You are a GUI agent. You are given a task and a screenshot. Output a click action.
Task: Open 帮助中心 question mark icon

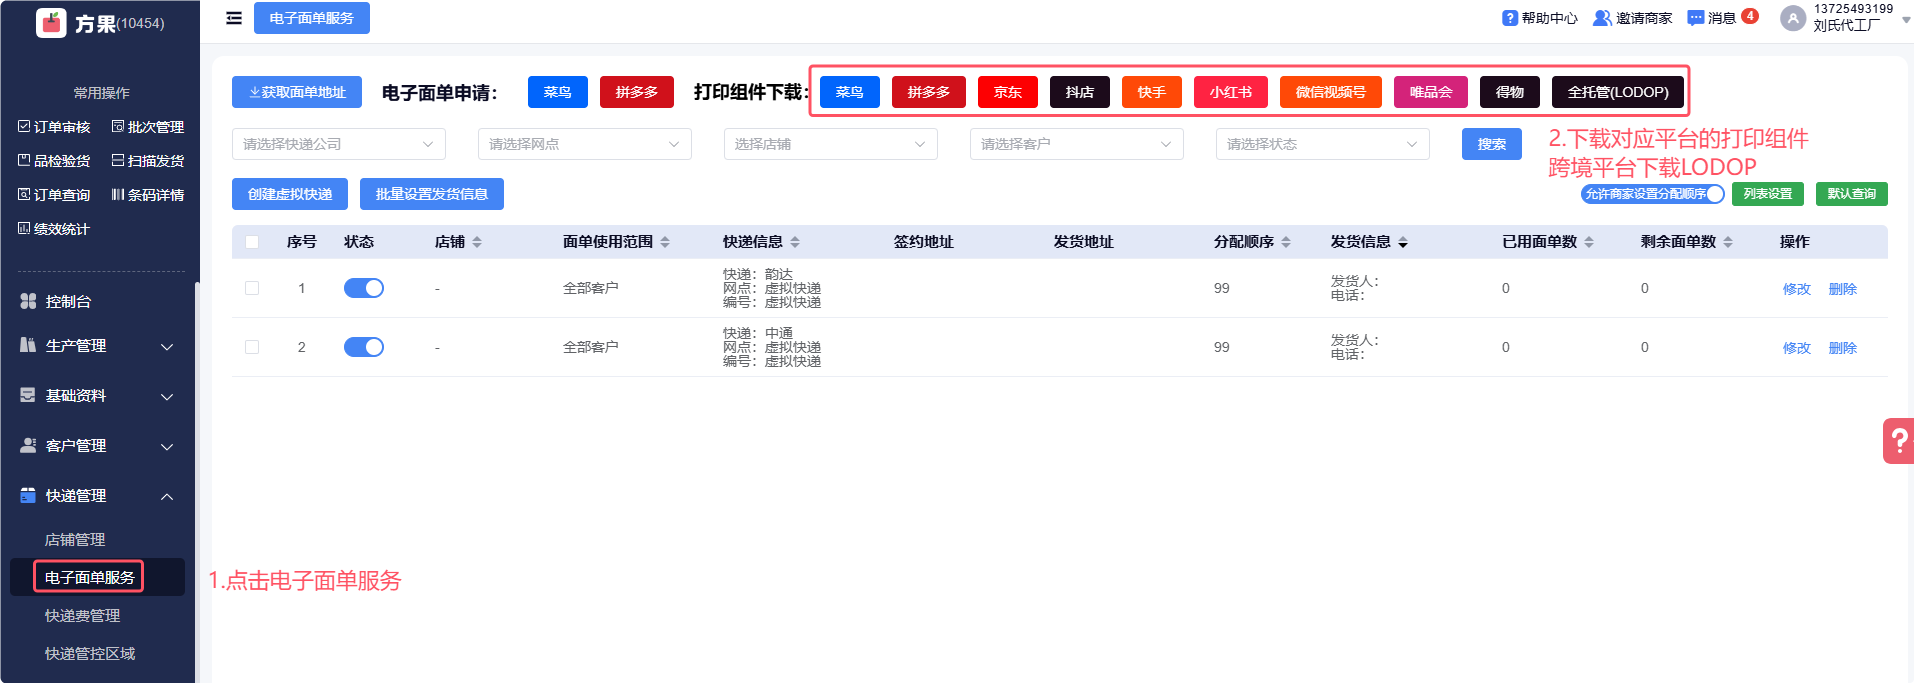1510,18
